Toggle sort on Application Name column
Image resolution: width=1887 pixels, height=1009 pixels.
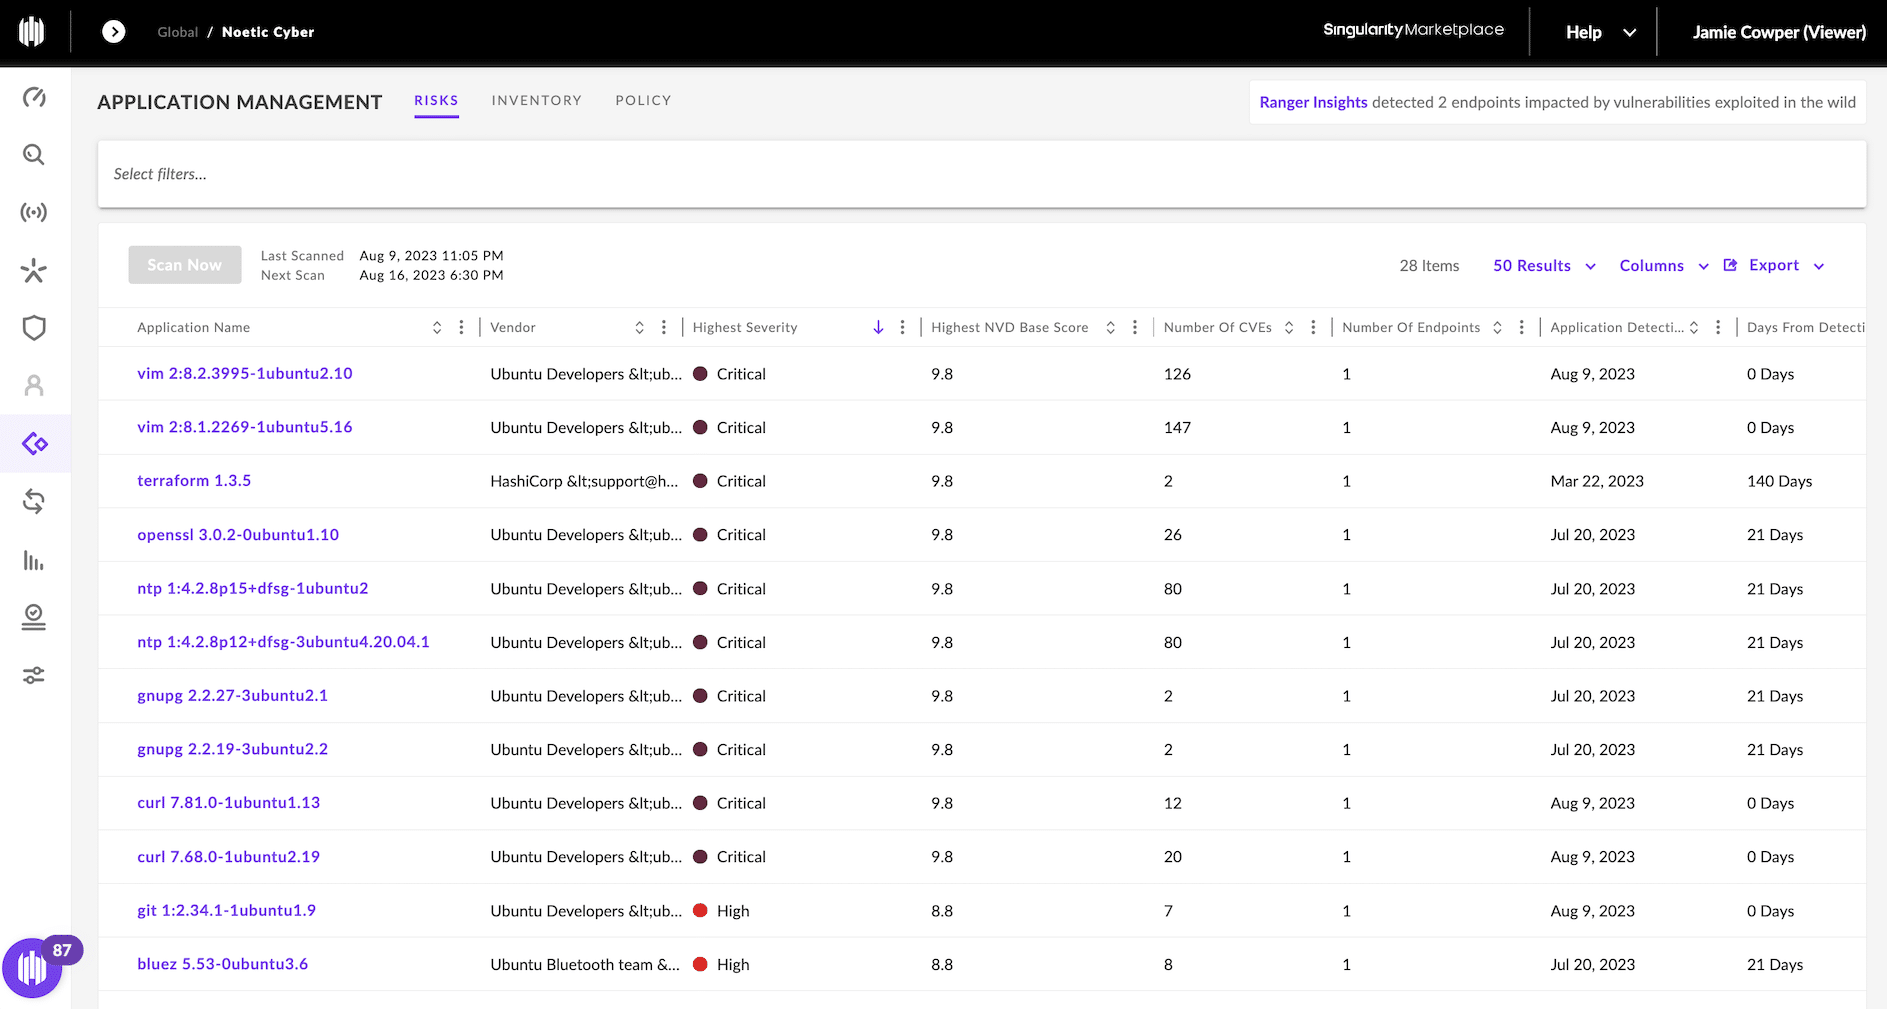437,327
